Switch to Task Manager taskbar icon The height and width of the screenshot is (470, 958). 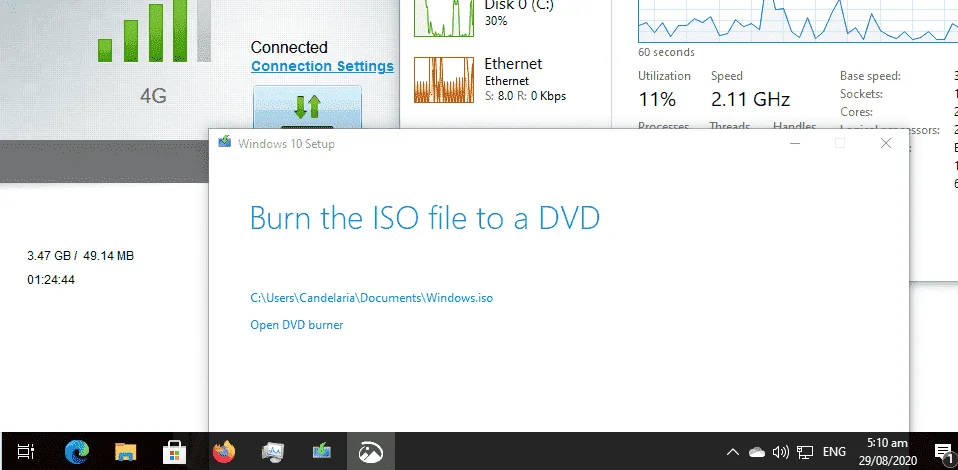272,452
